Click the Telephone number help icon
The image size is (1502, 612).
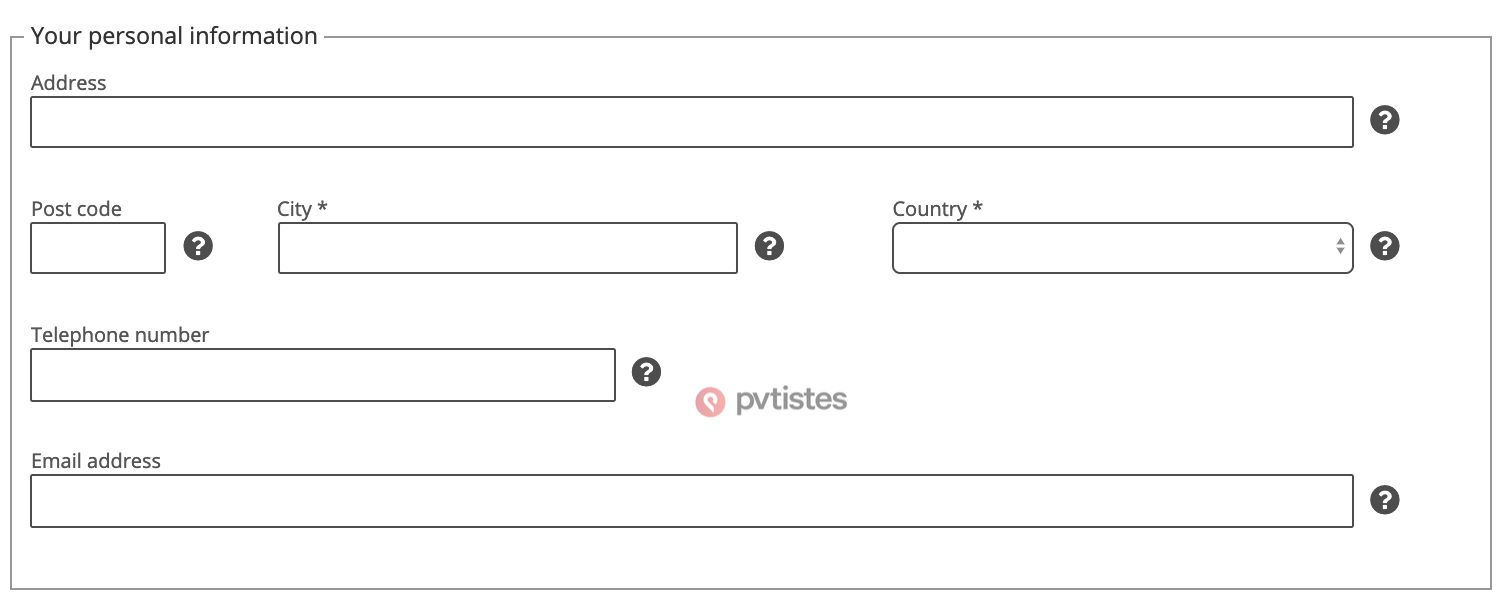pos(647,372)
